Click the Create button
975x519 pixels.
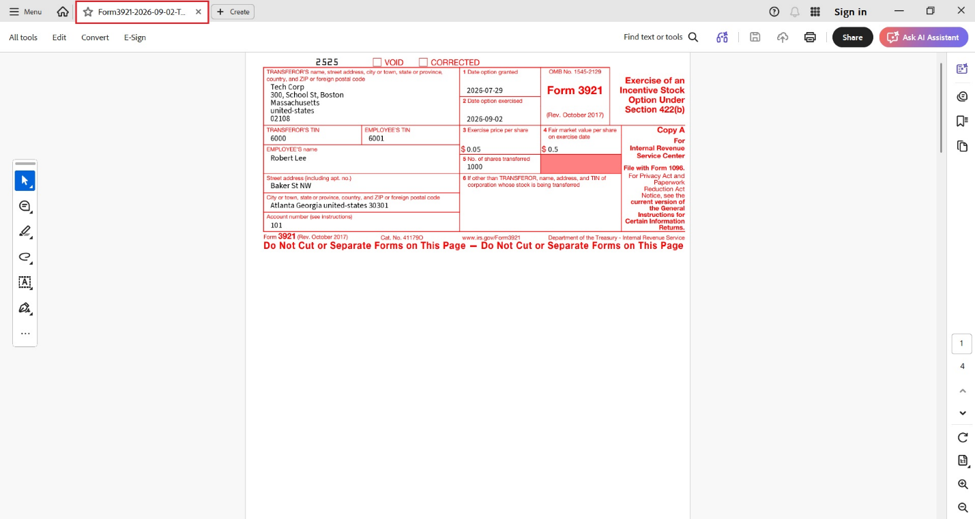click(x=233, y=12)
